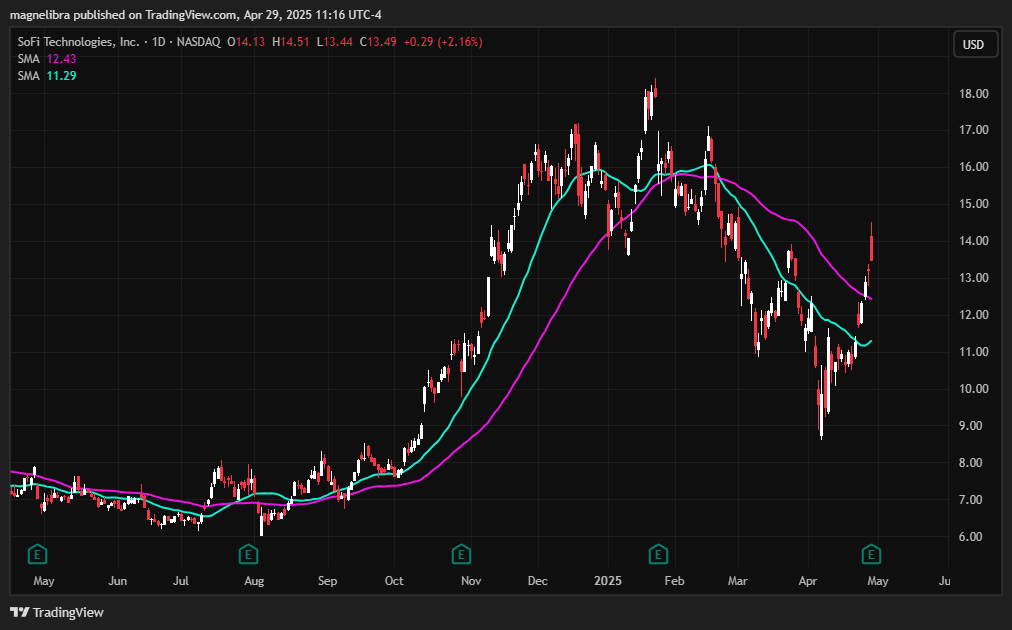Click the high price value H14.51
The height and width of the screenshot is (630, 1012).
tap(290, 42)
